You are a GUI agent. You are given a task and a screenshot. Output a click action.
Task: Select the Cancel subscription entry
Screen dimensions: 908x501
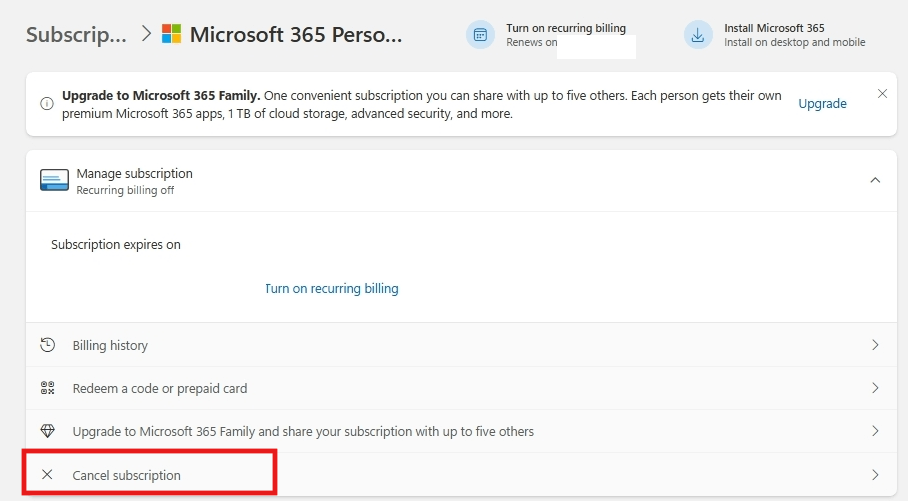click(x=461, y=474)
